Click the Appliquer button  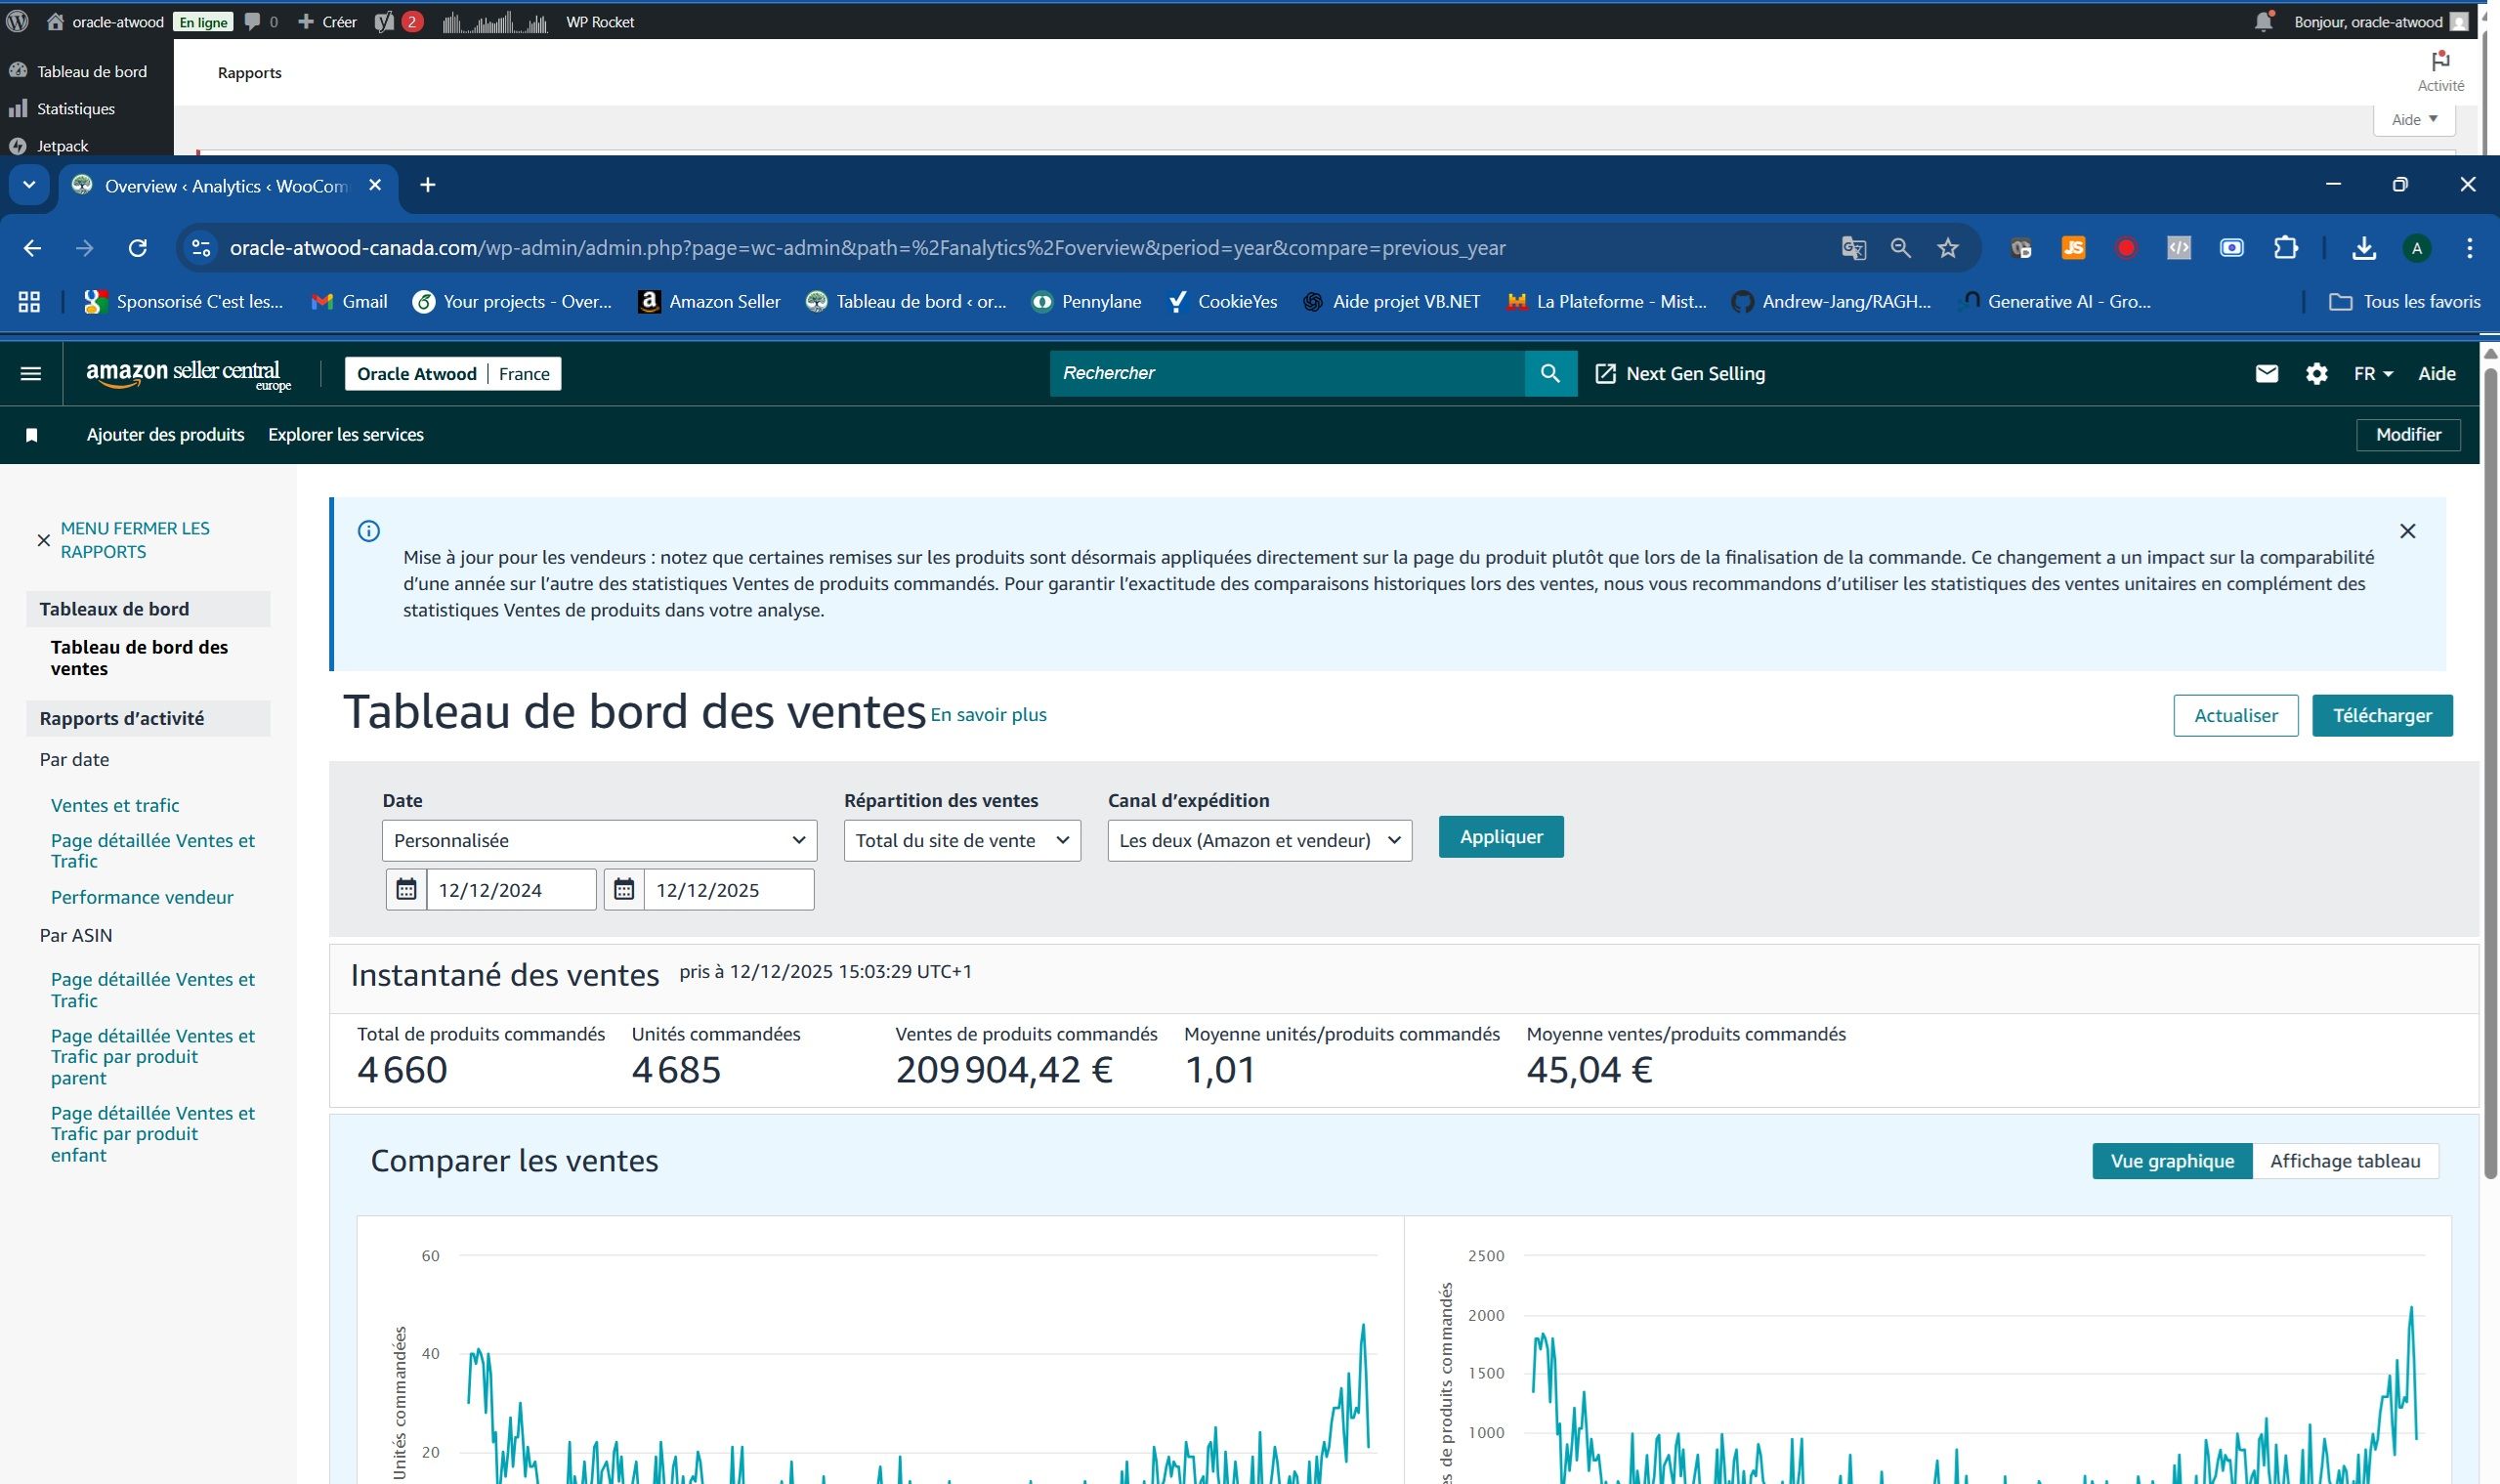tap(1500, 837)
